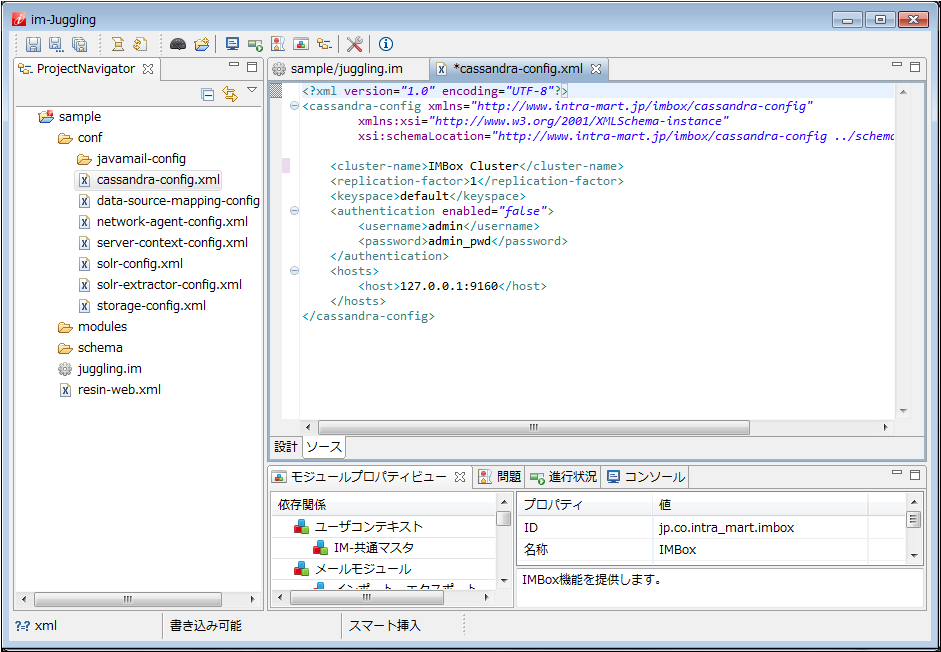Minimize the bottom view panel
Image resolution: width=941 pixels, height=652 pixels.
pyautogui.click(x=897, y=473)
